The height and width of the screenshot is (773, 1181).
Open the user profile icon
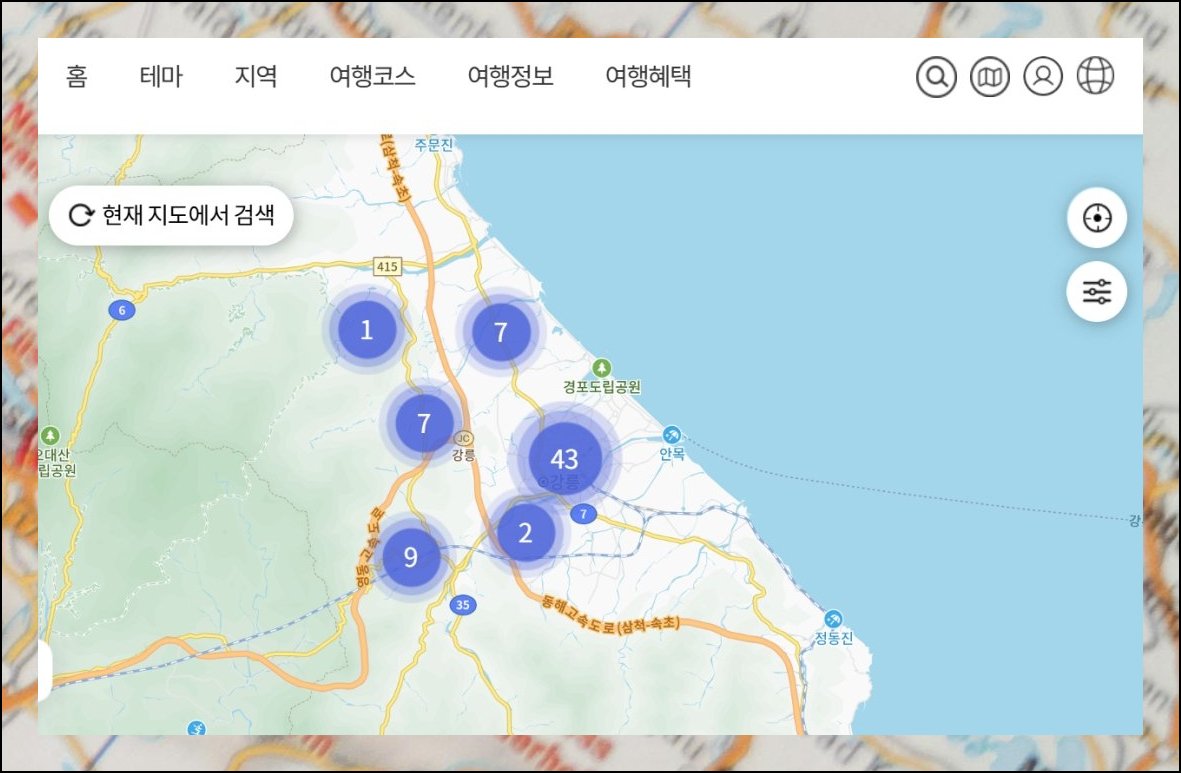pyautogui.click(x=1043, y=76)
